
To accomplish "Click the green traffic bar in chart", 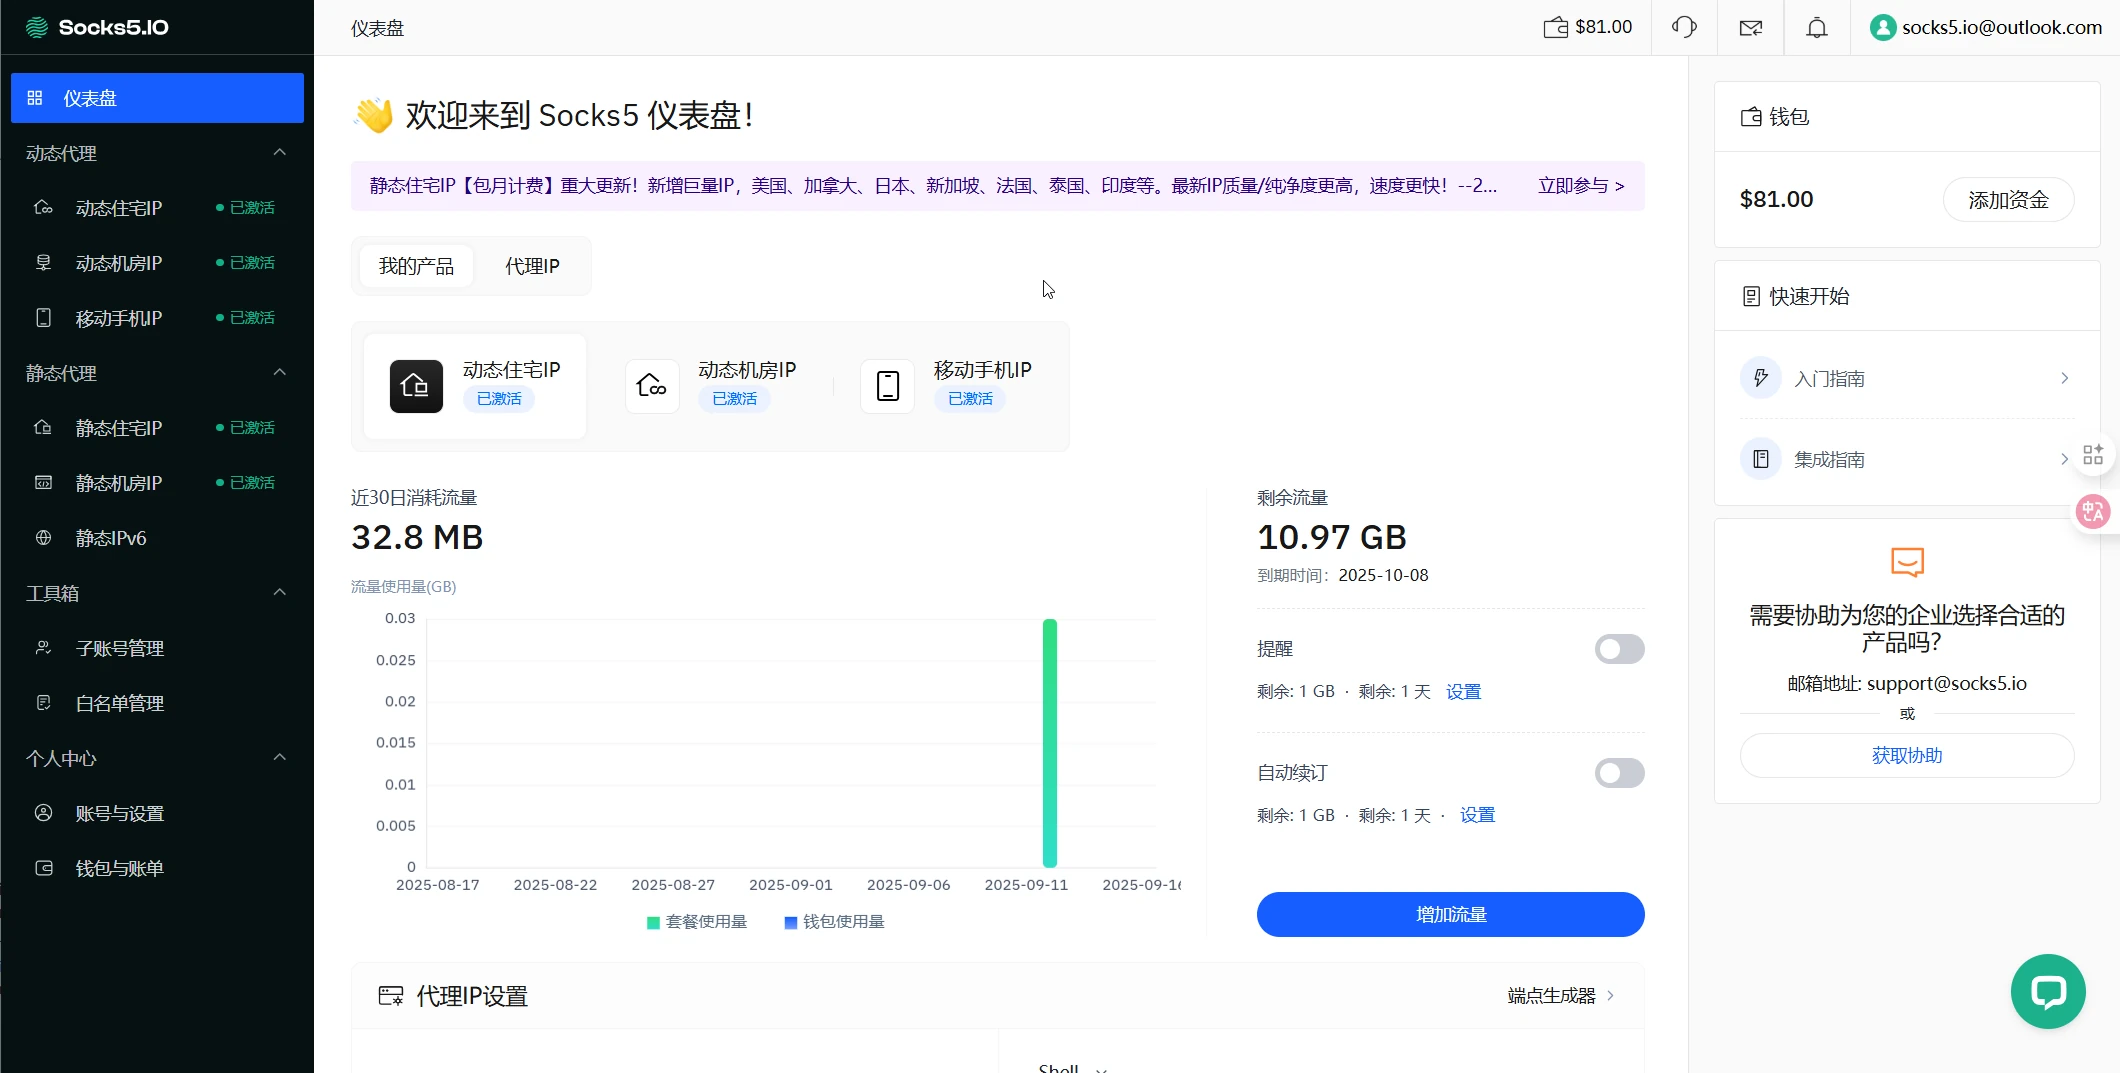I will [x=1050, y=743].
